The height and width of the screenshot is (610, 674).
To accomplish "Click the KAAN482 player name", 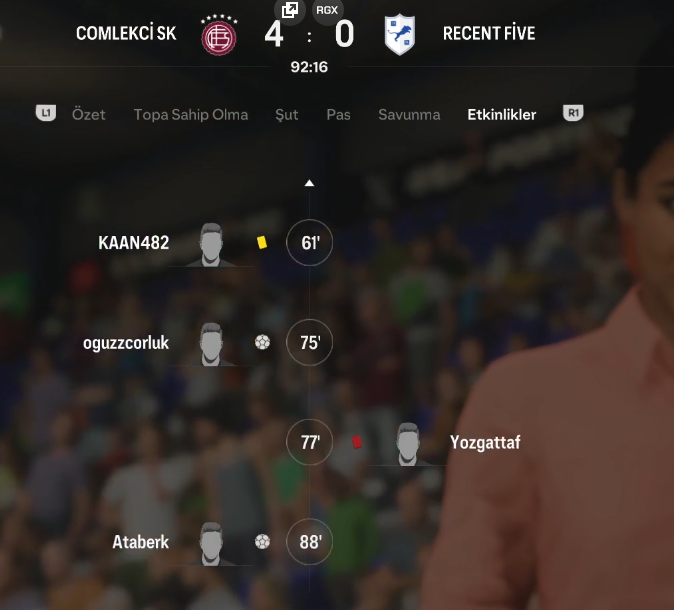I will tap(134, 243).
